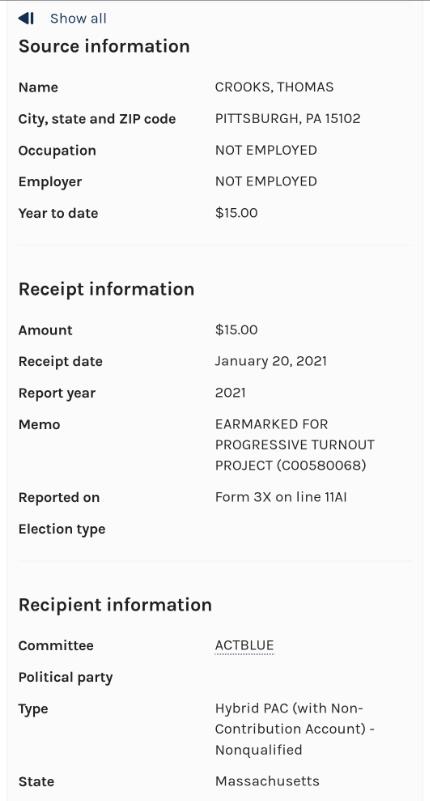Click the Employer NOT EMPLOYED value

point(266,182)
